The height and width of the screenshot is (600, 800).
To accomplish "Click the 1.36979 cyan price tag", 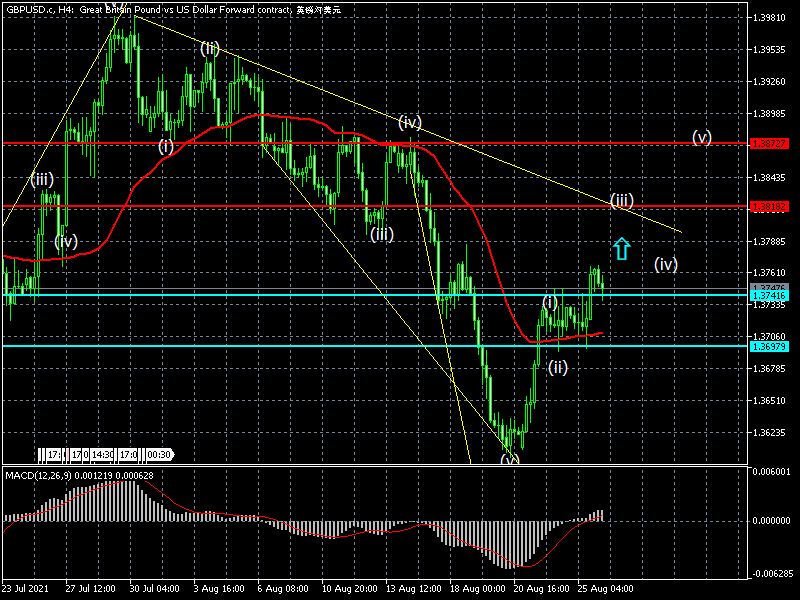I will click(x=769, y=347).
